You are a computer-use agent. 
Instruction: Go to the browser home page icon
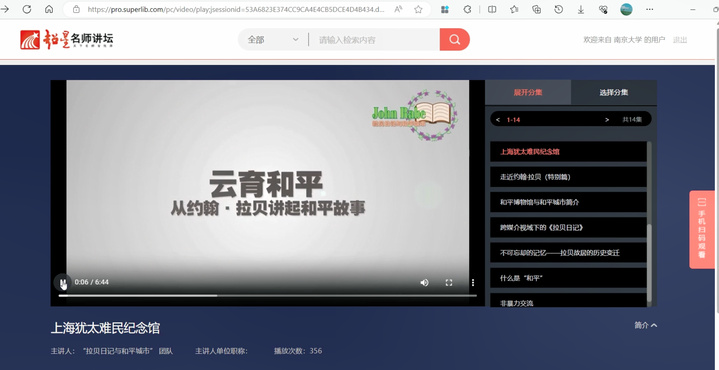pyautogui.click(x=49, y=9)
